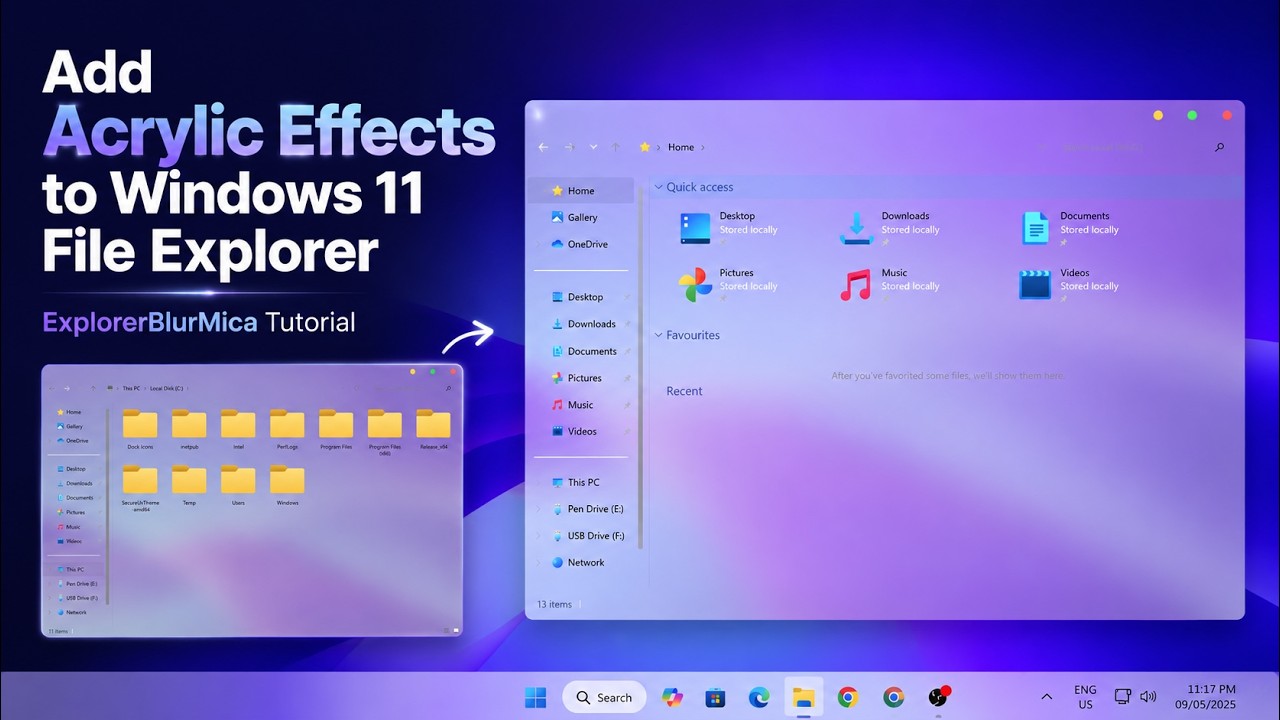
Task: Open the Pictures folder icon in Quick access
Action: pyautogui.click(x=695, y=285)
